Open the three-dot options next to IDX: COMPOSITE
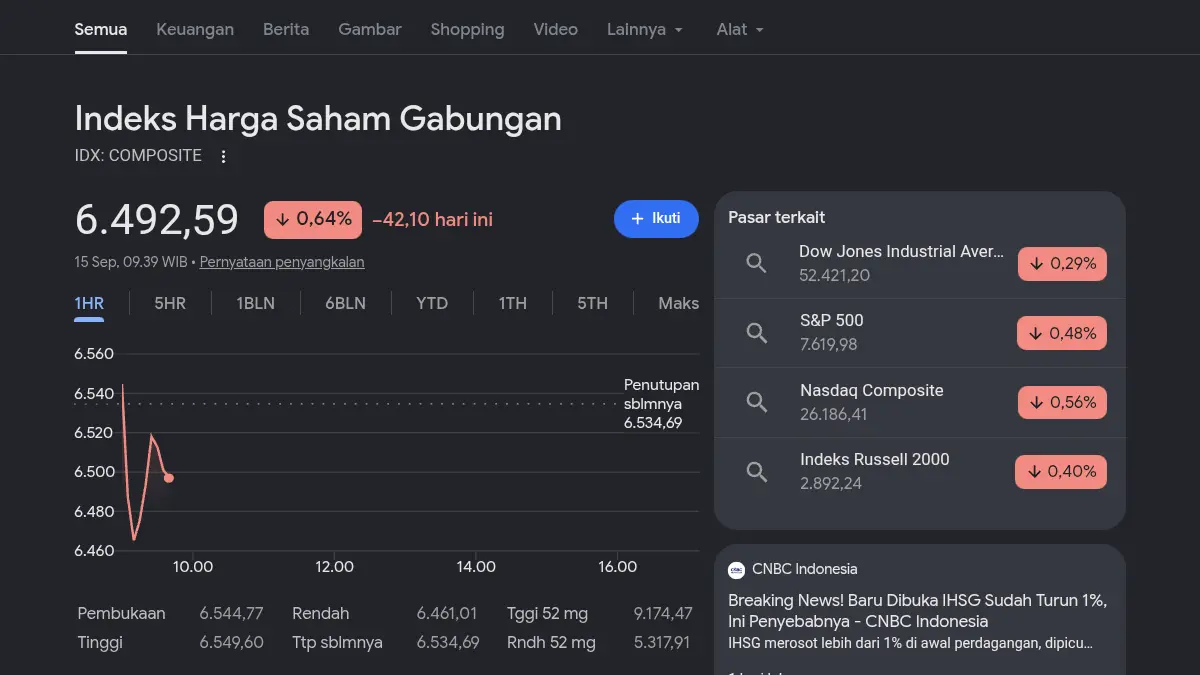The image size is (1200, 675). pyautogui.click(x=224, y=156)
